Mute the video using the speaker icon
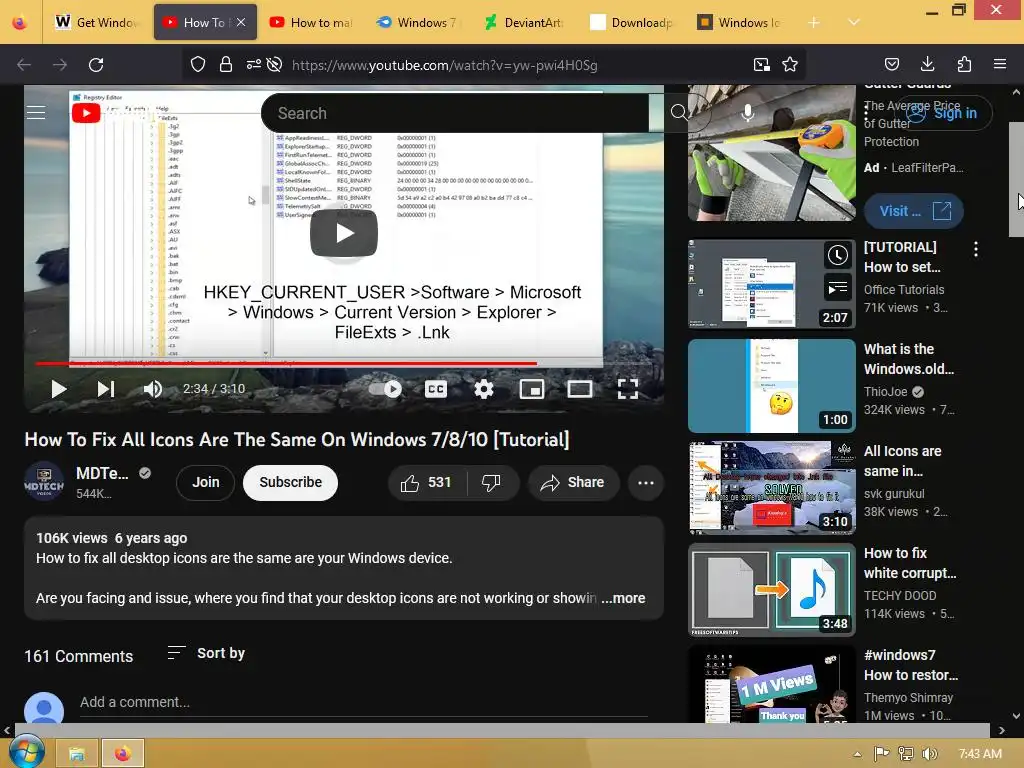This screenshot has height=768, width=1024. (153, 389)
